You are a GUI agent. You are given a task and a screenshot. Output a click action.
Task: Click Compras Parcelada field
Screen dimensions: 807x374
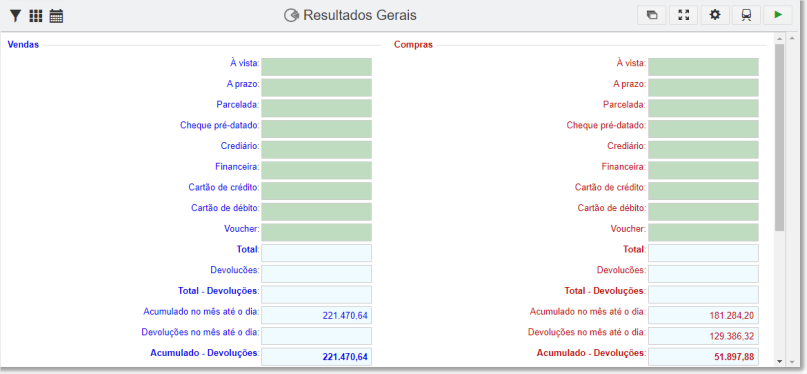(x=703, y=108)
